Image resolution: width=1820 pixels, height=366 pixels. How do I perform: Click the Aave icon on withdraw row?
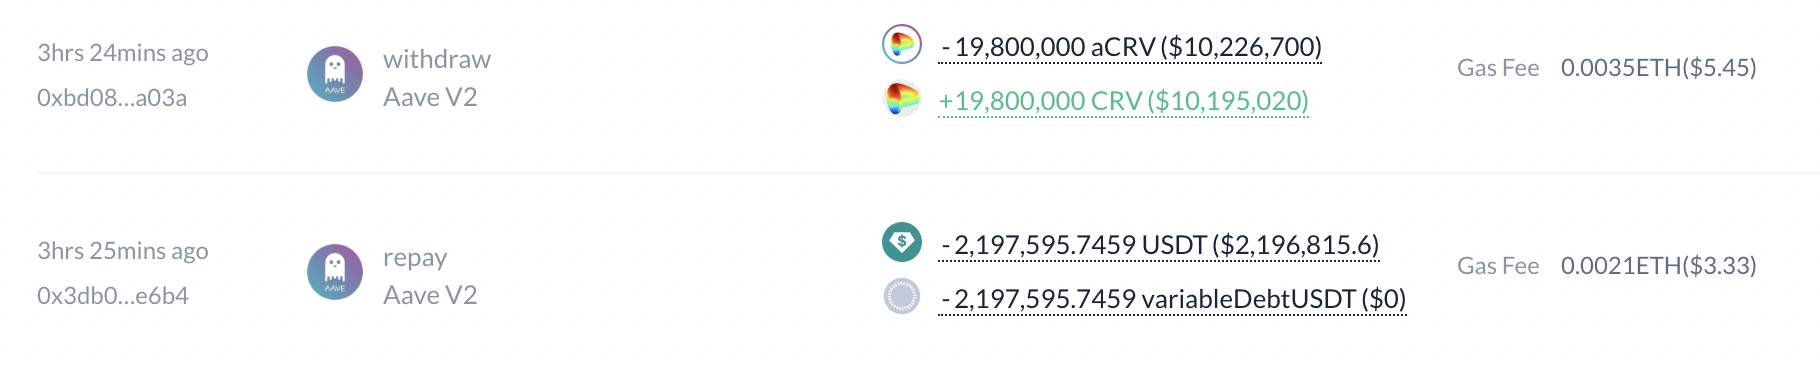335,75
